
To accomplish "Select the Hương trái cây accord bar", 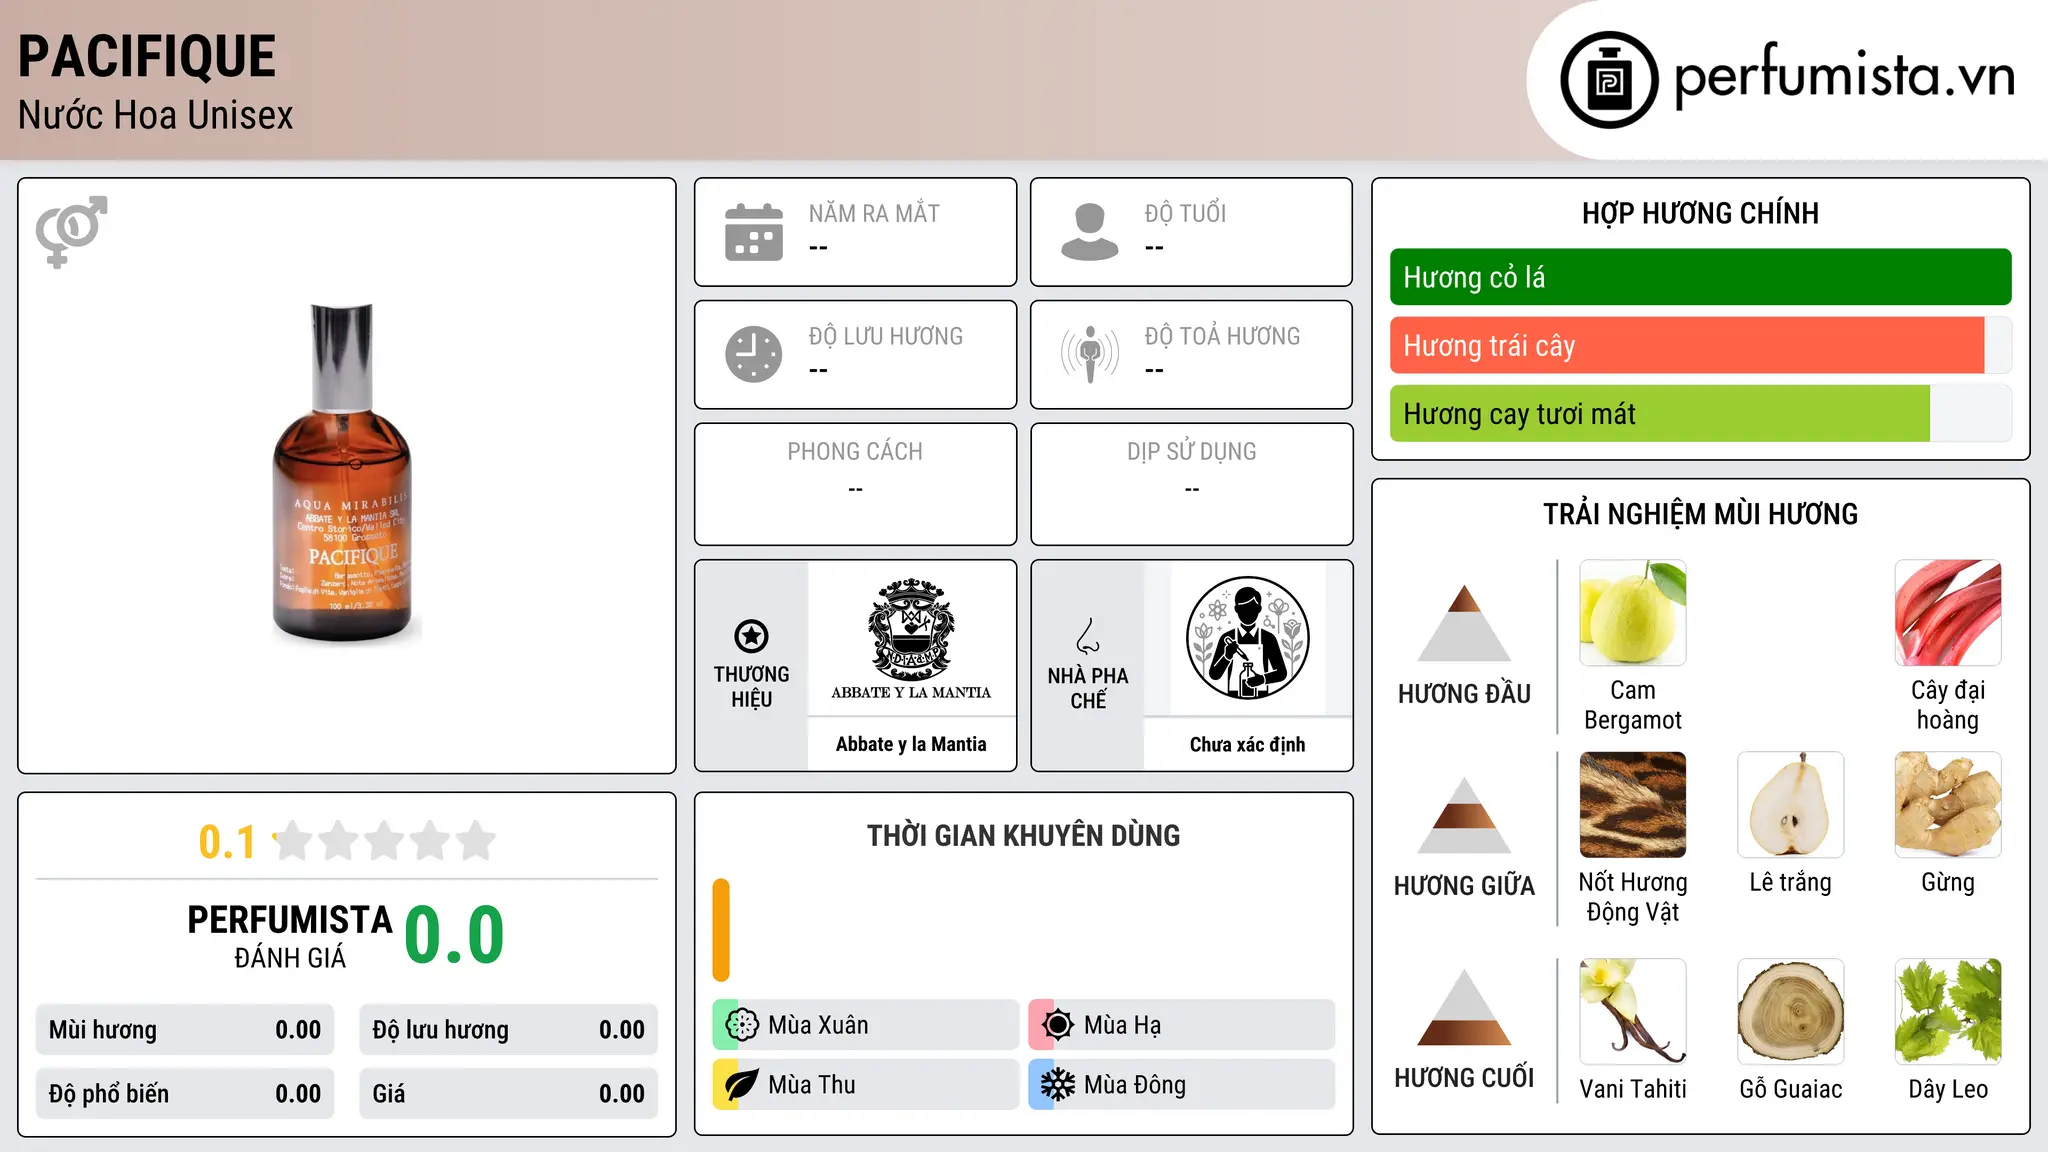I will tap(1700, 346).
